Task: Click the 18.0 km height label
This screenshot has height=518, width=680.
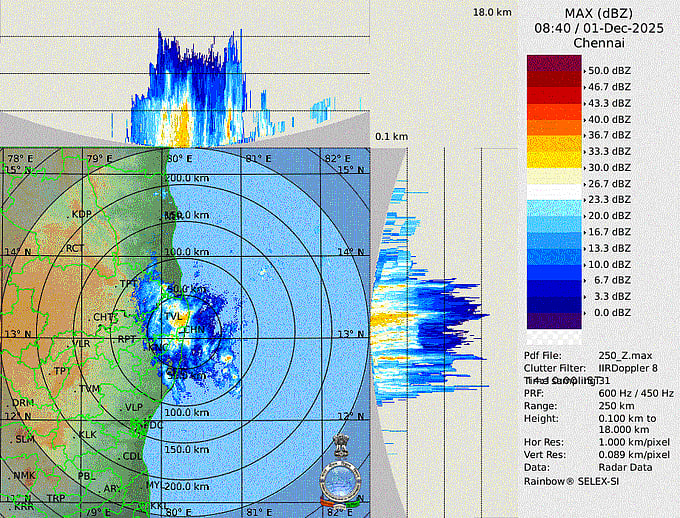Action: tap(492, 12)
